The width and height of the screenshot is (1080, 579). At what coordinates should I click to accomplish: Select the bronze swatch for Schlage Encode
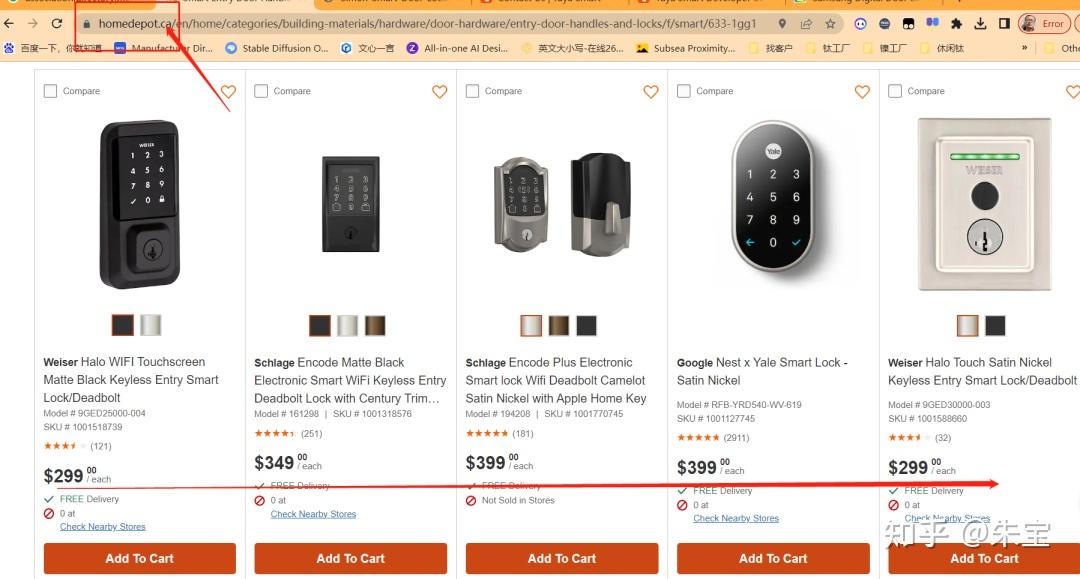[x=374, y=325]
